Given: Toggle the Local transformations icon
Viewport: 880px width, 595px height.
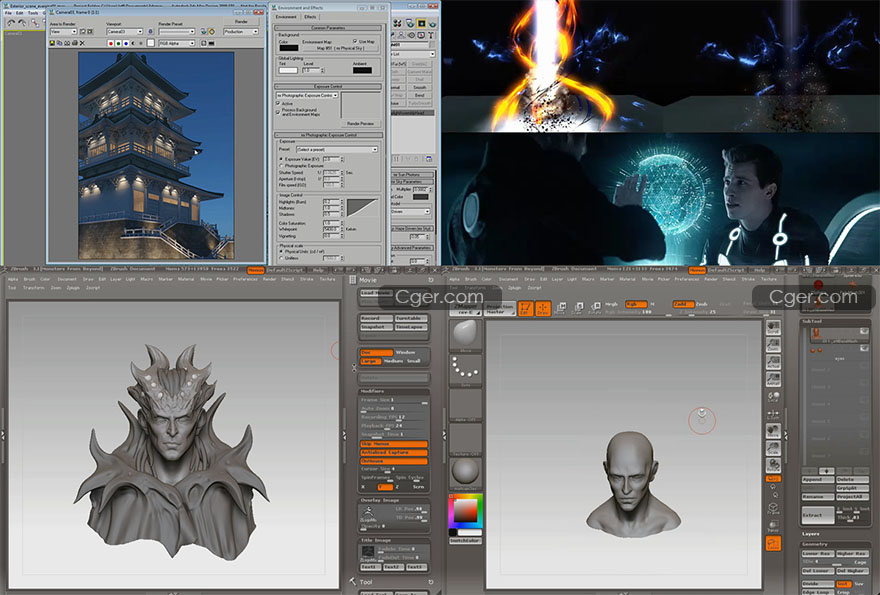Looking at the screenshot, I should 773,397.
